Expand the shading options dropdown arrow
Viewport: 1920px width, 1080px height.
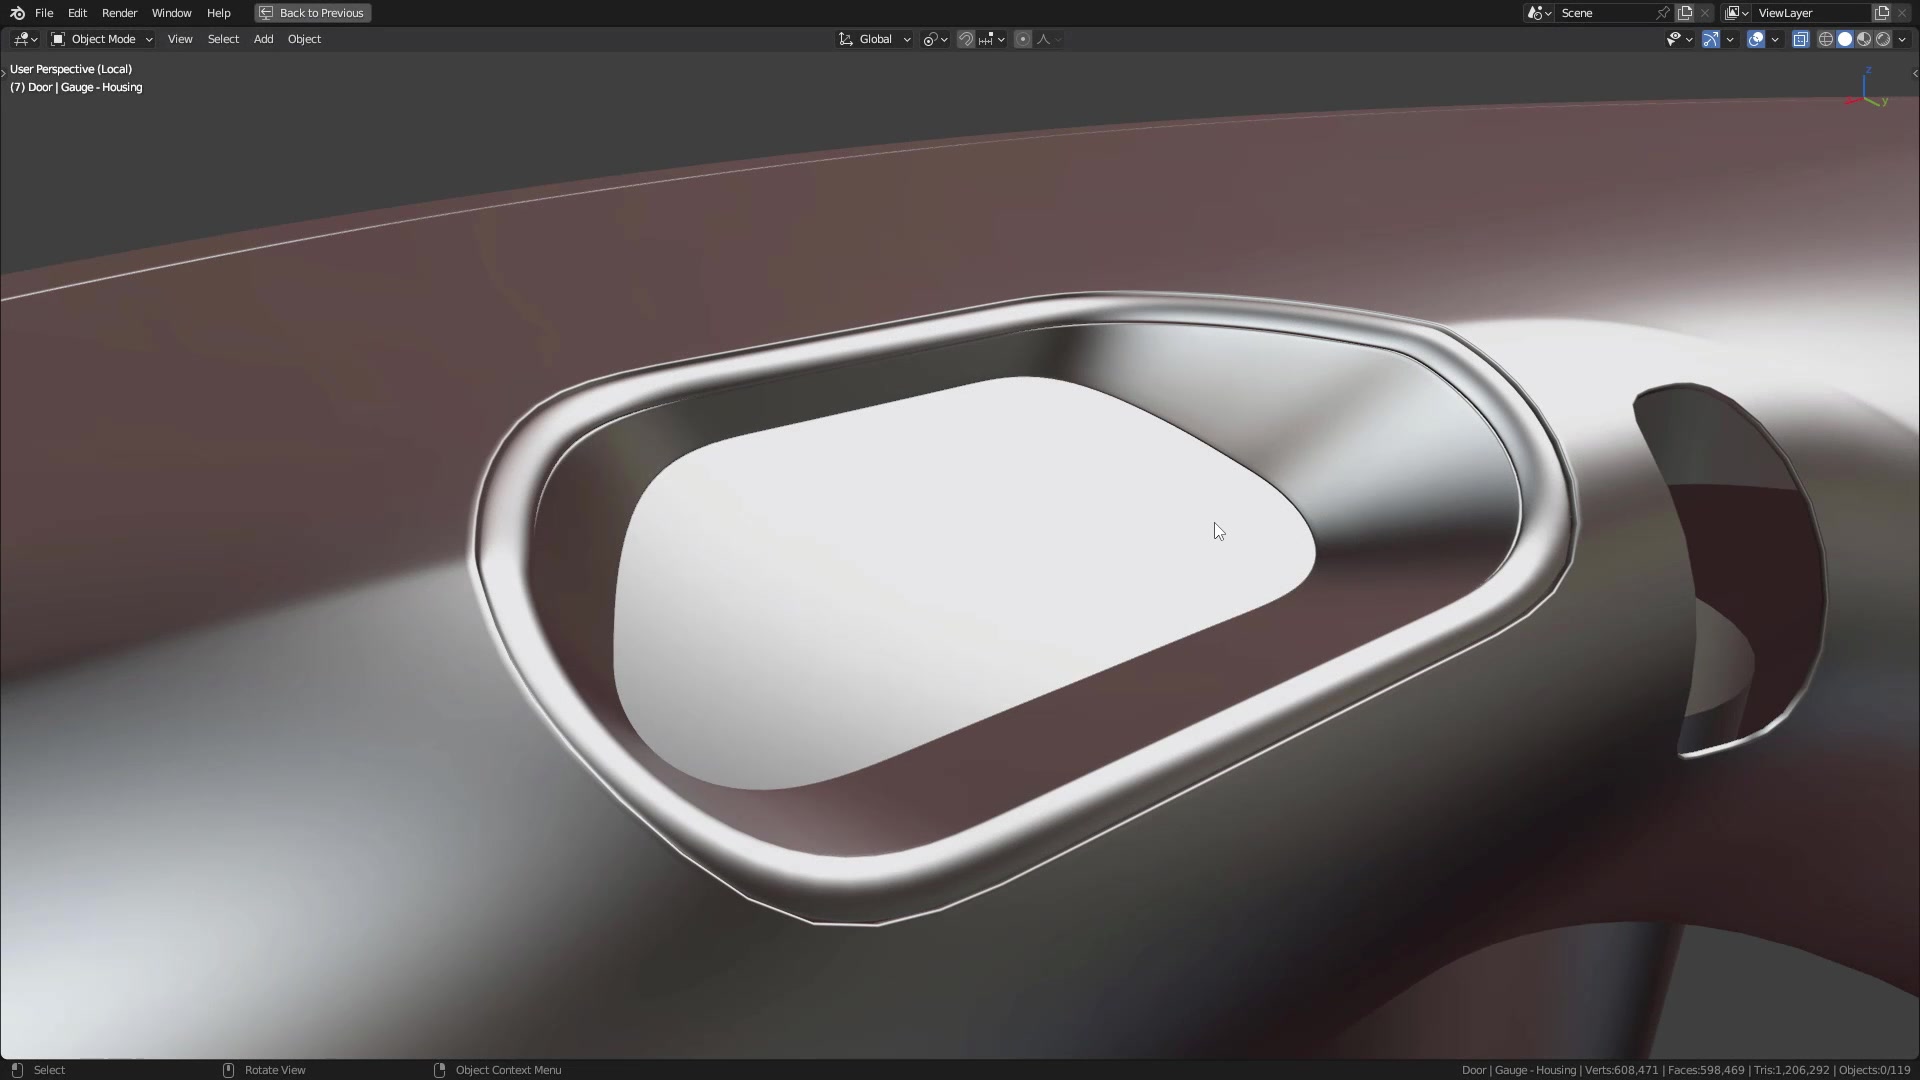(1902, 39)
